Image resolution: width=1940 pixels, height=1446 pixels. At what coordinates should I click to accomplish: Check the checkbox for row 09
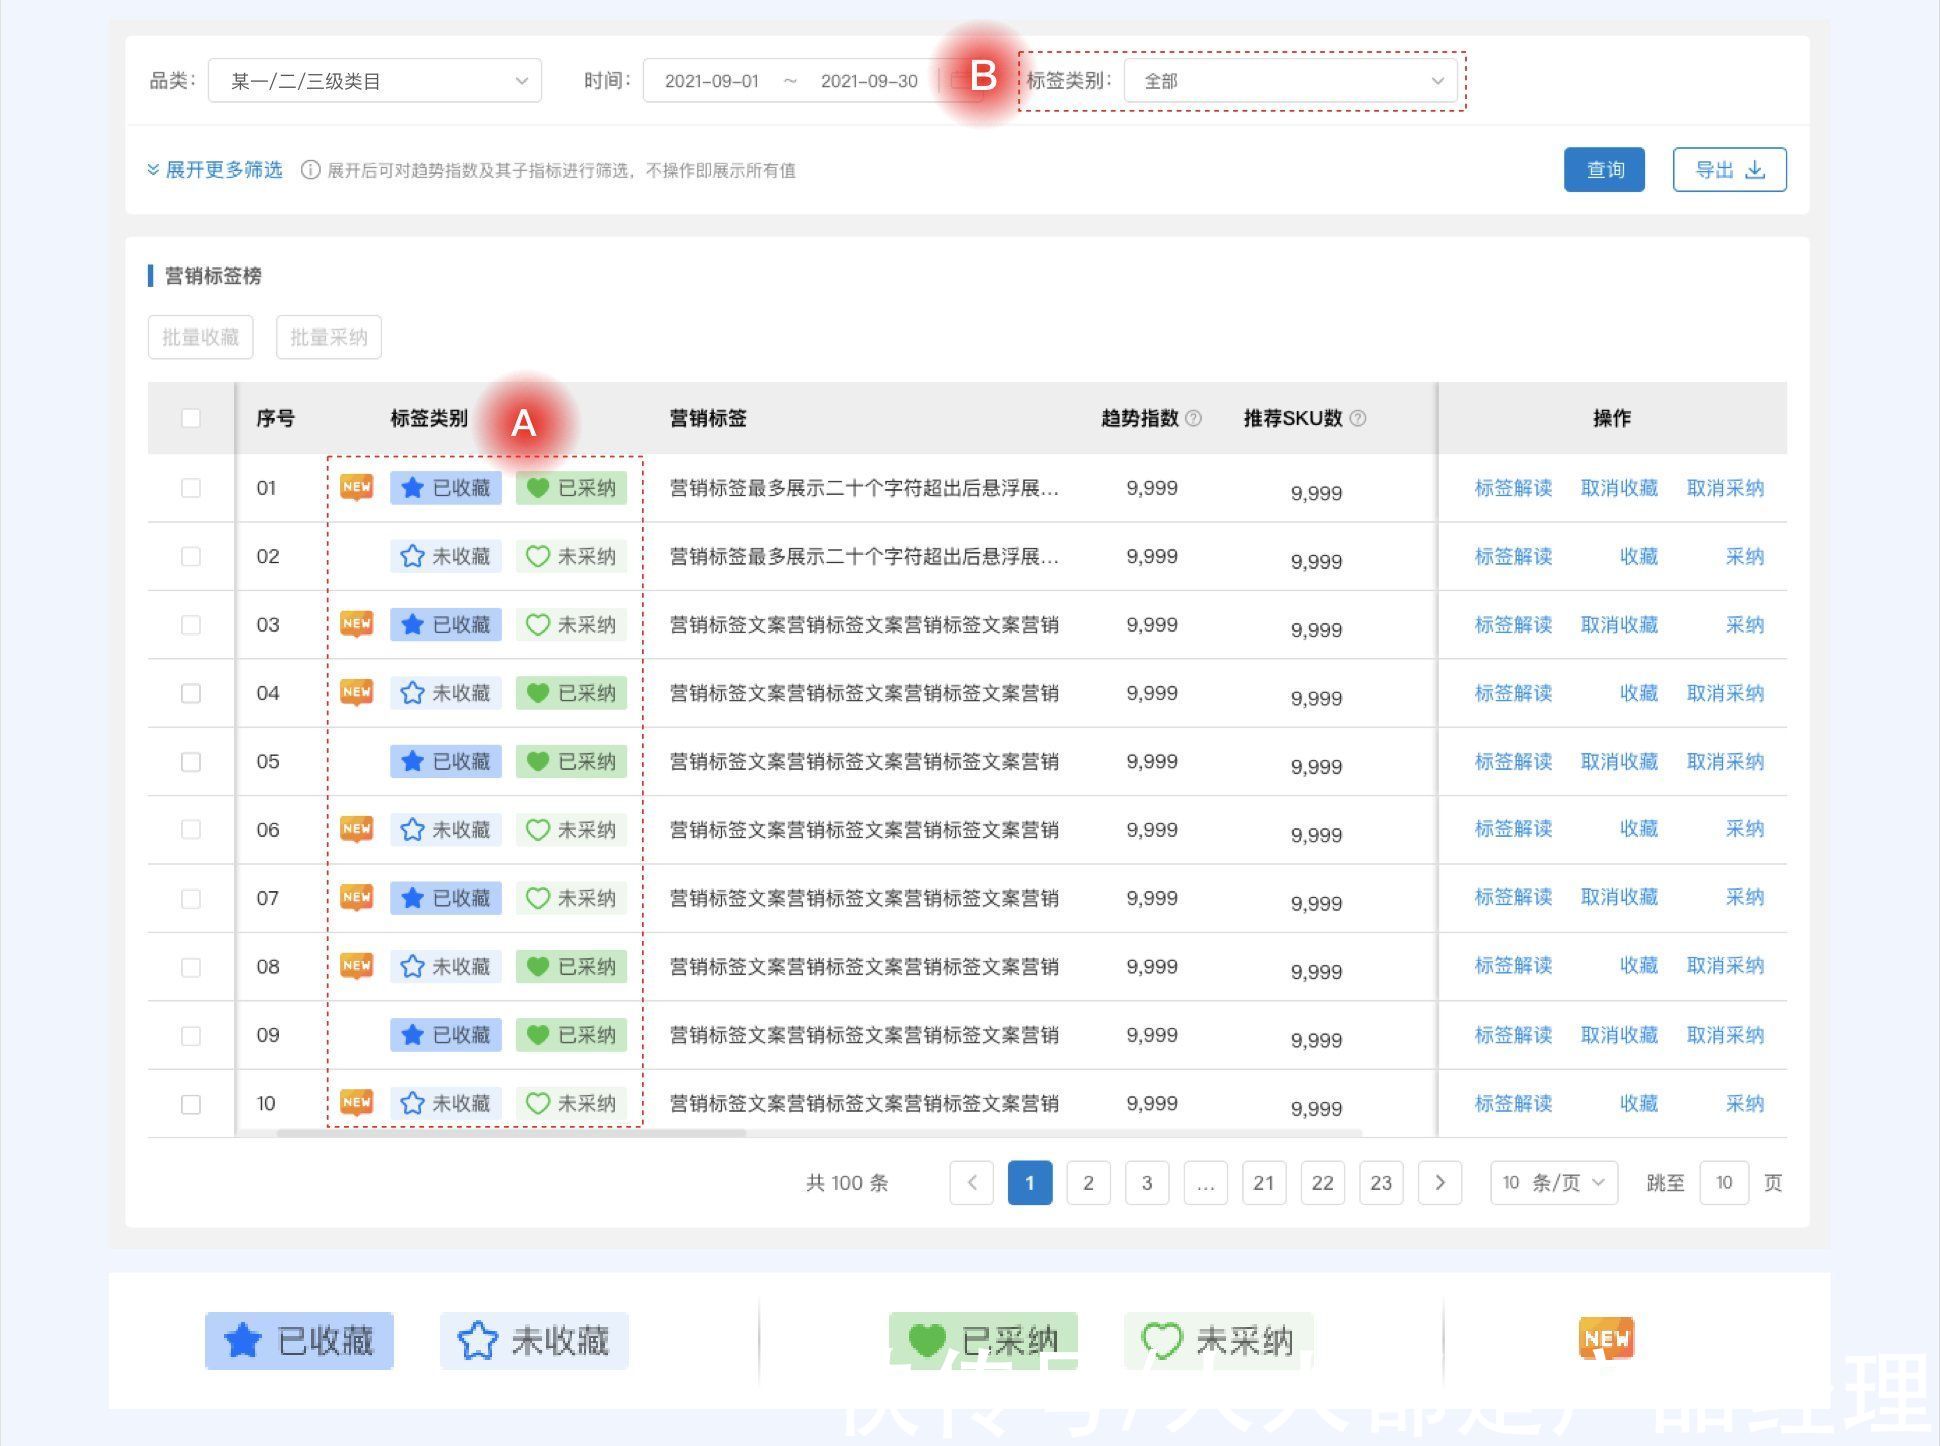[191, 1036]
